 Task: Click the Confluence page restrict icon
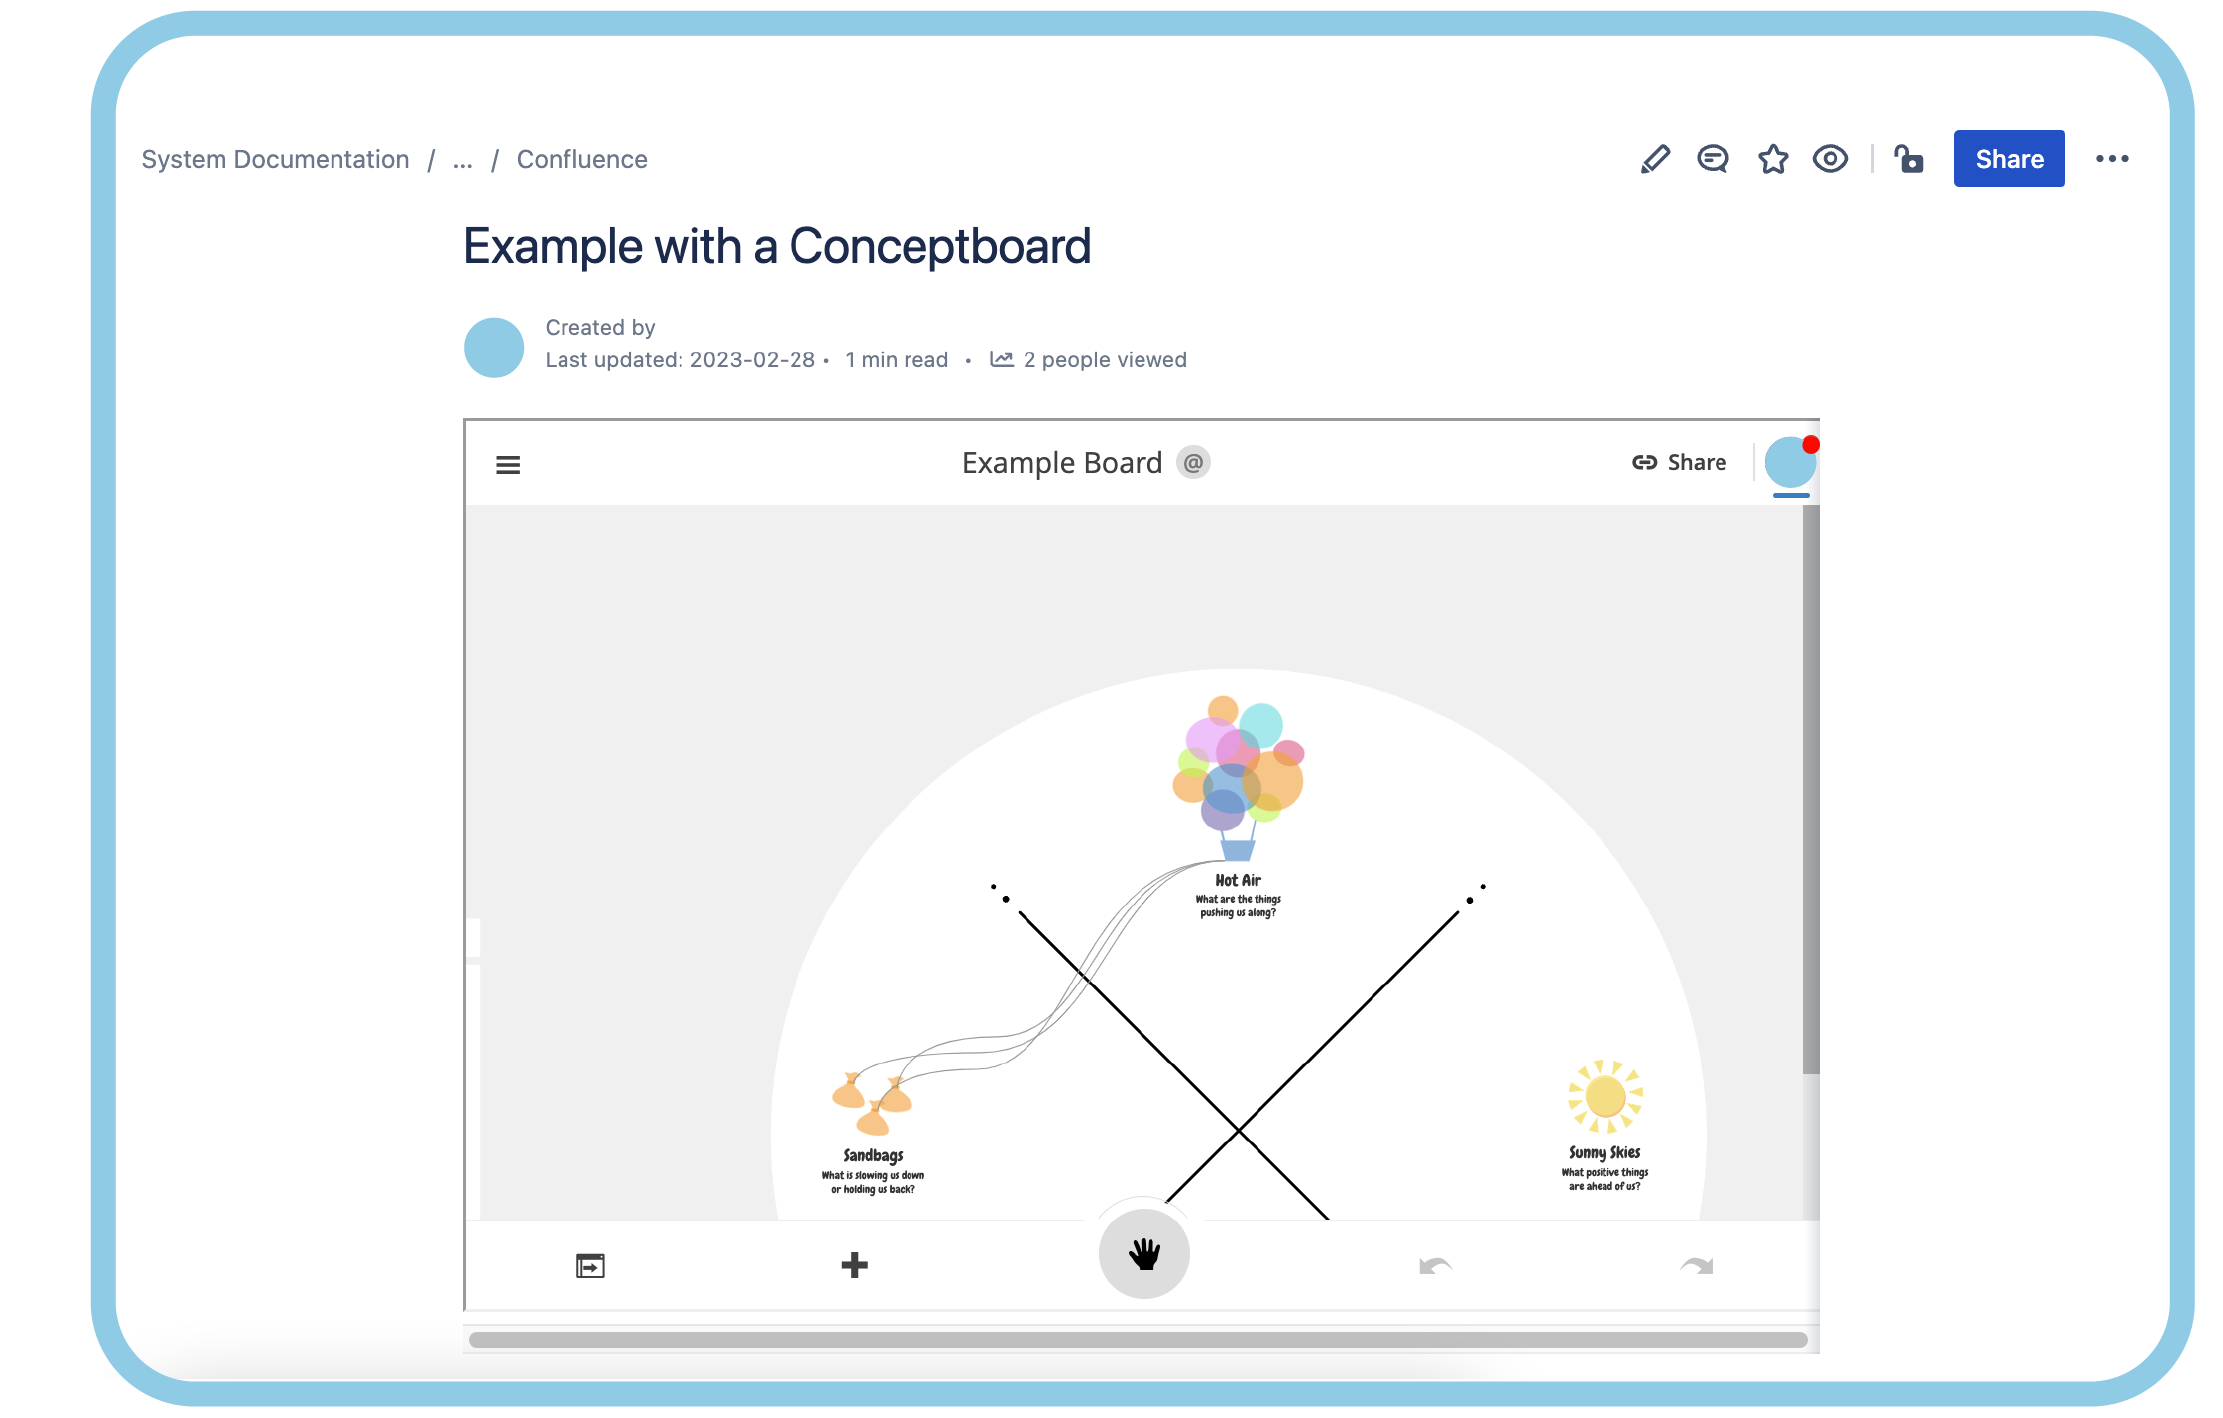1909,157
